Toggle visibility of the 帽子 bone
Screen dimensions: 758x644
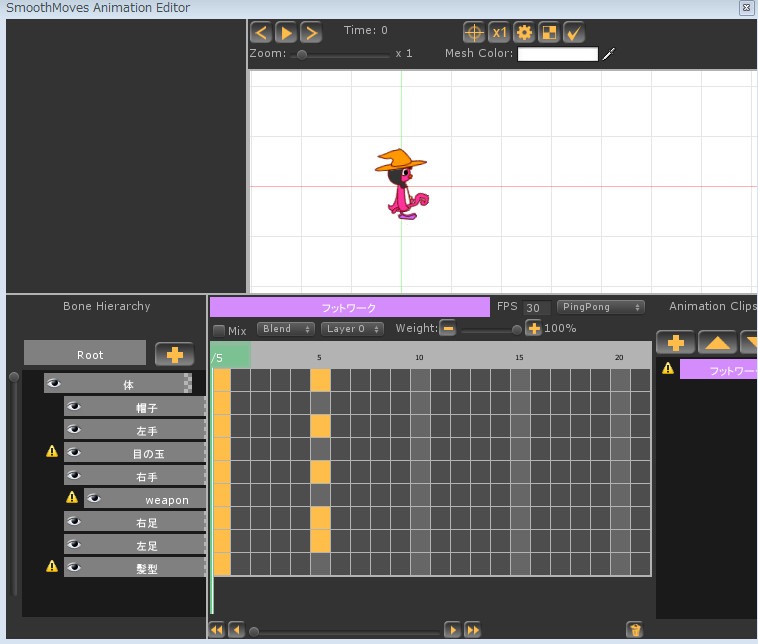74,407
